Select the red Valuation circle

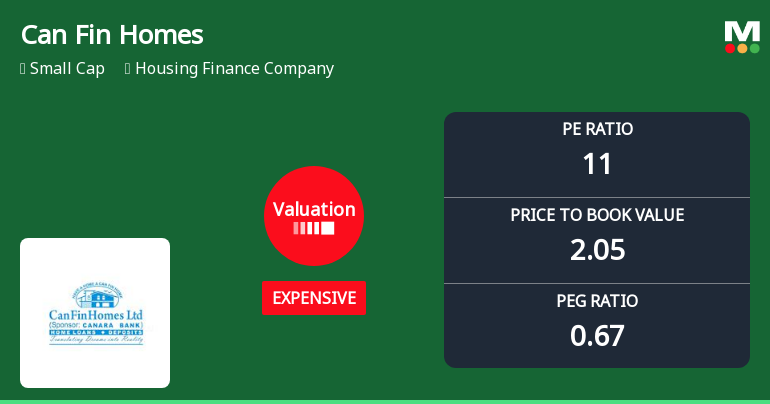pyautogui.click(x=314, y=215)
